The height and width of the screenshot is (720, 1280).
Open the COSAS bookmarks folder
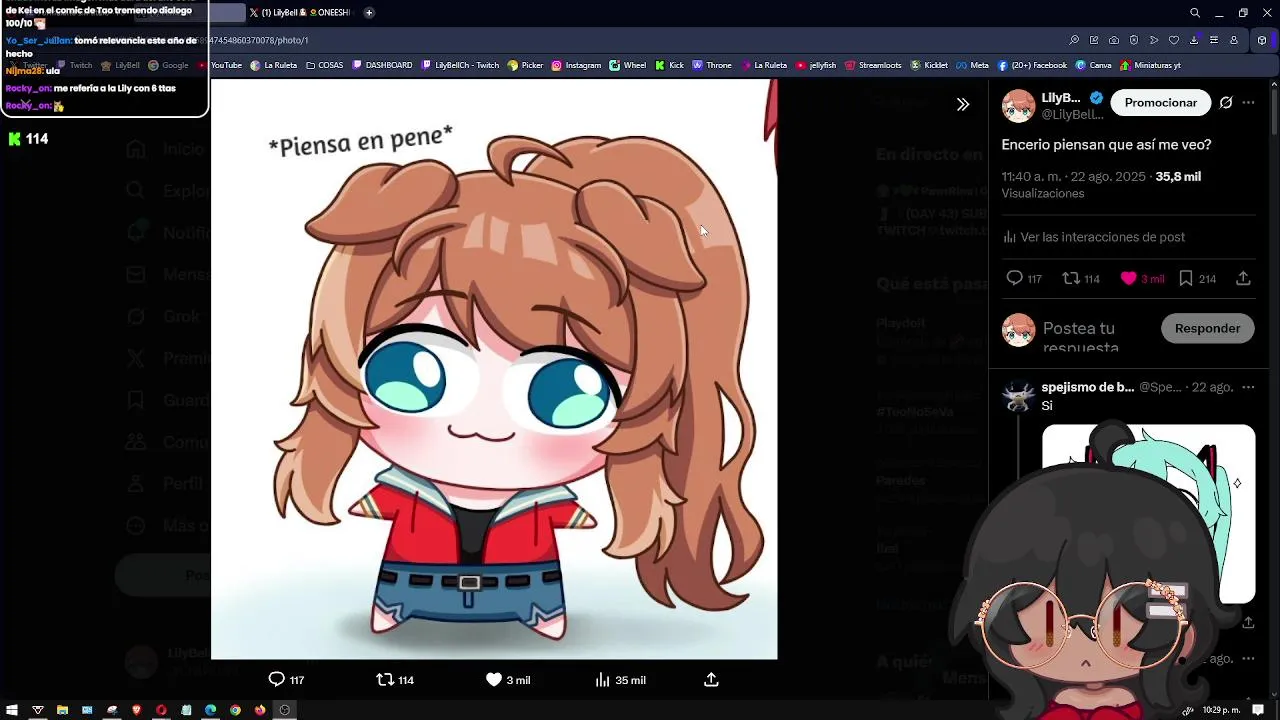click(324, 65)
